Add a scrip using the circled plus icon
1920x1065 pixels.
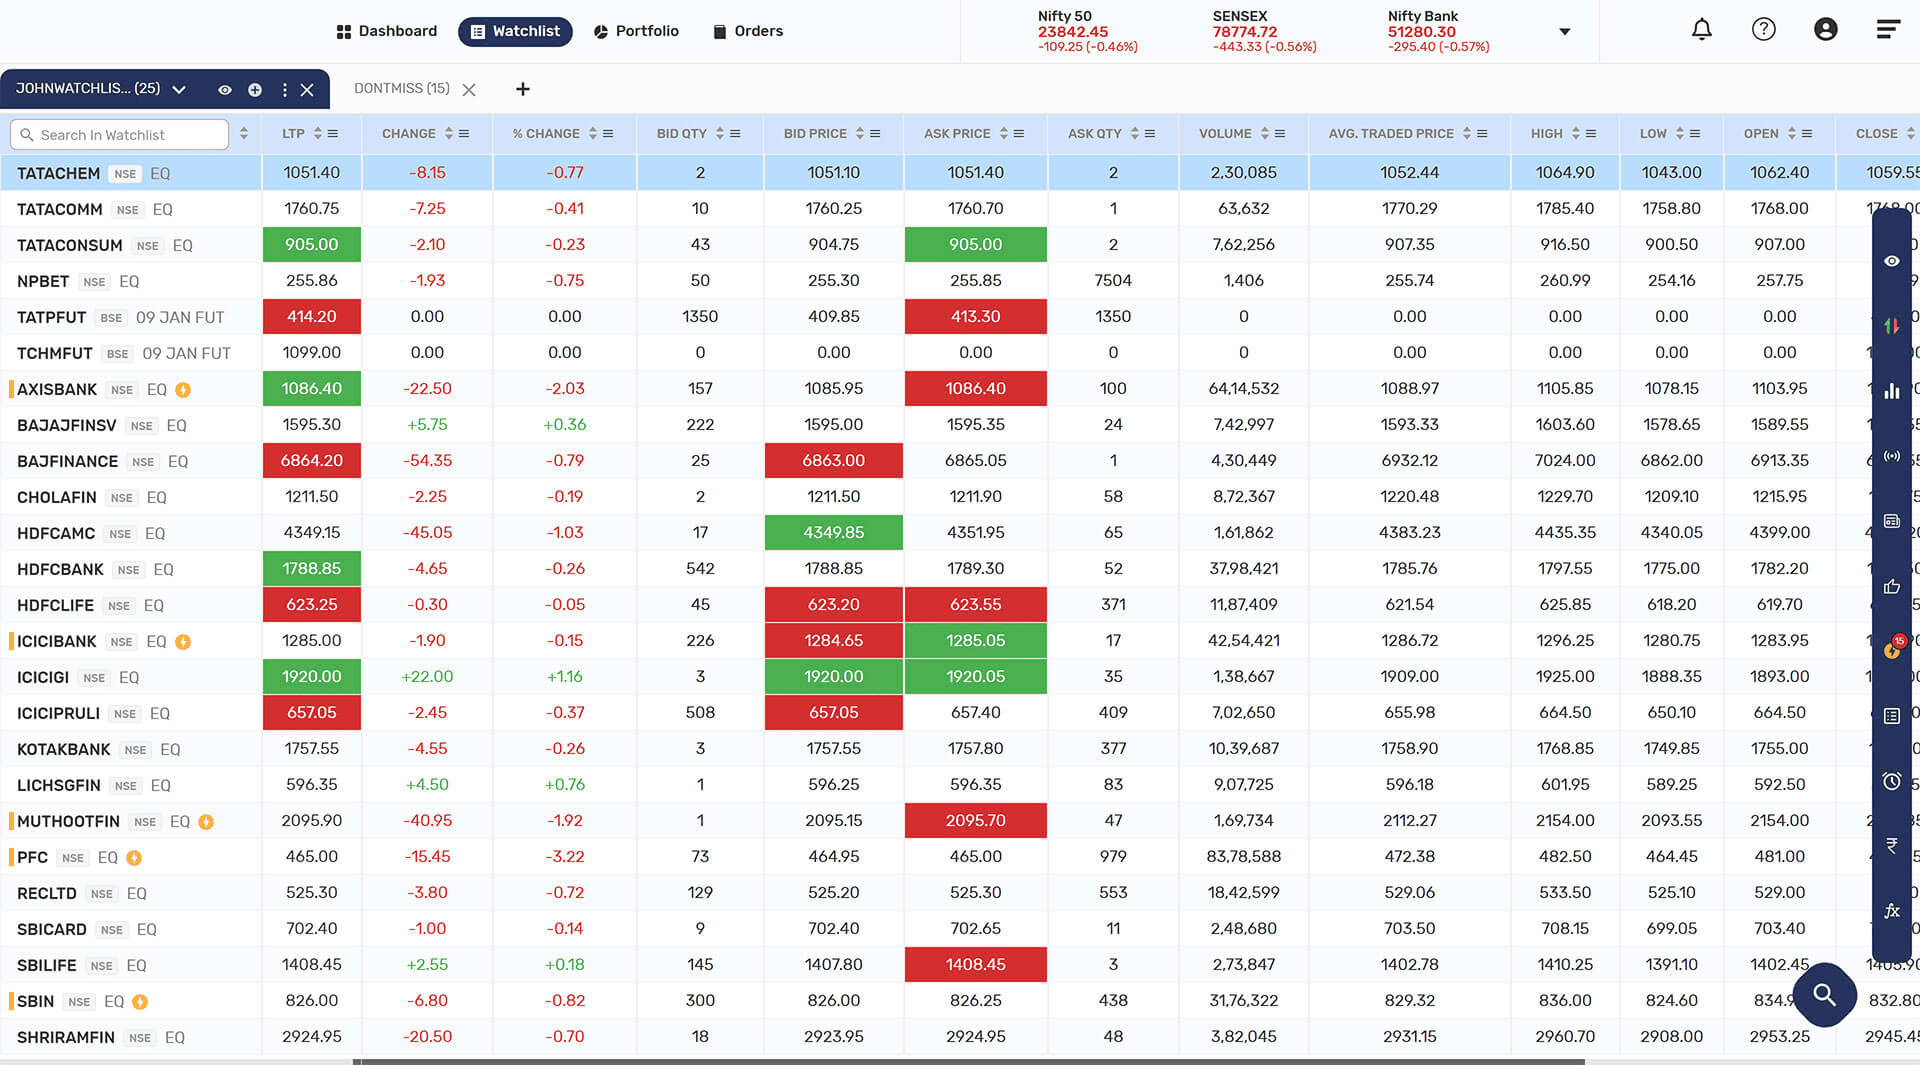(255, 90)
